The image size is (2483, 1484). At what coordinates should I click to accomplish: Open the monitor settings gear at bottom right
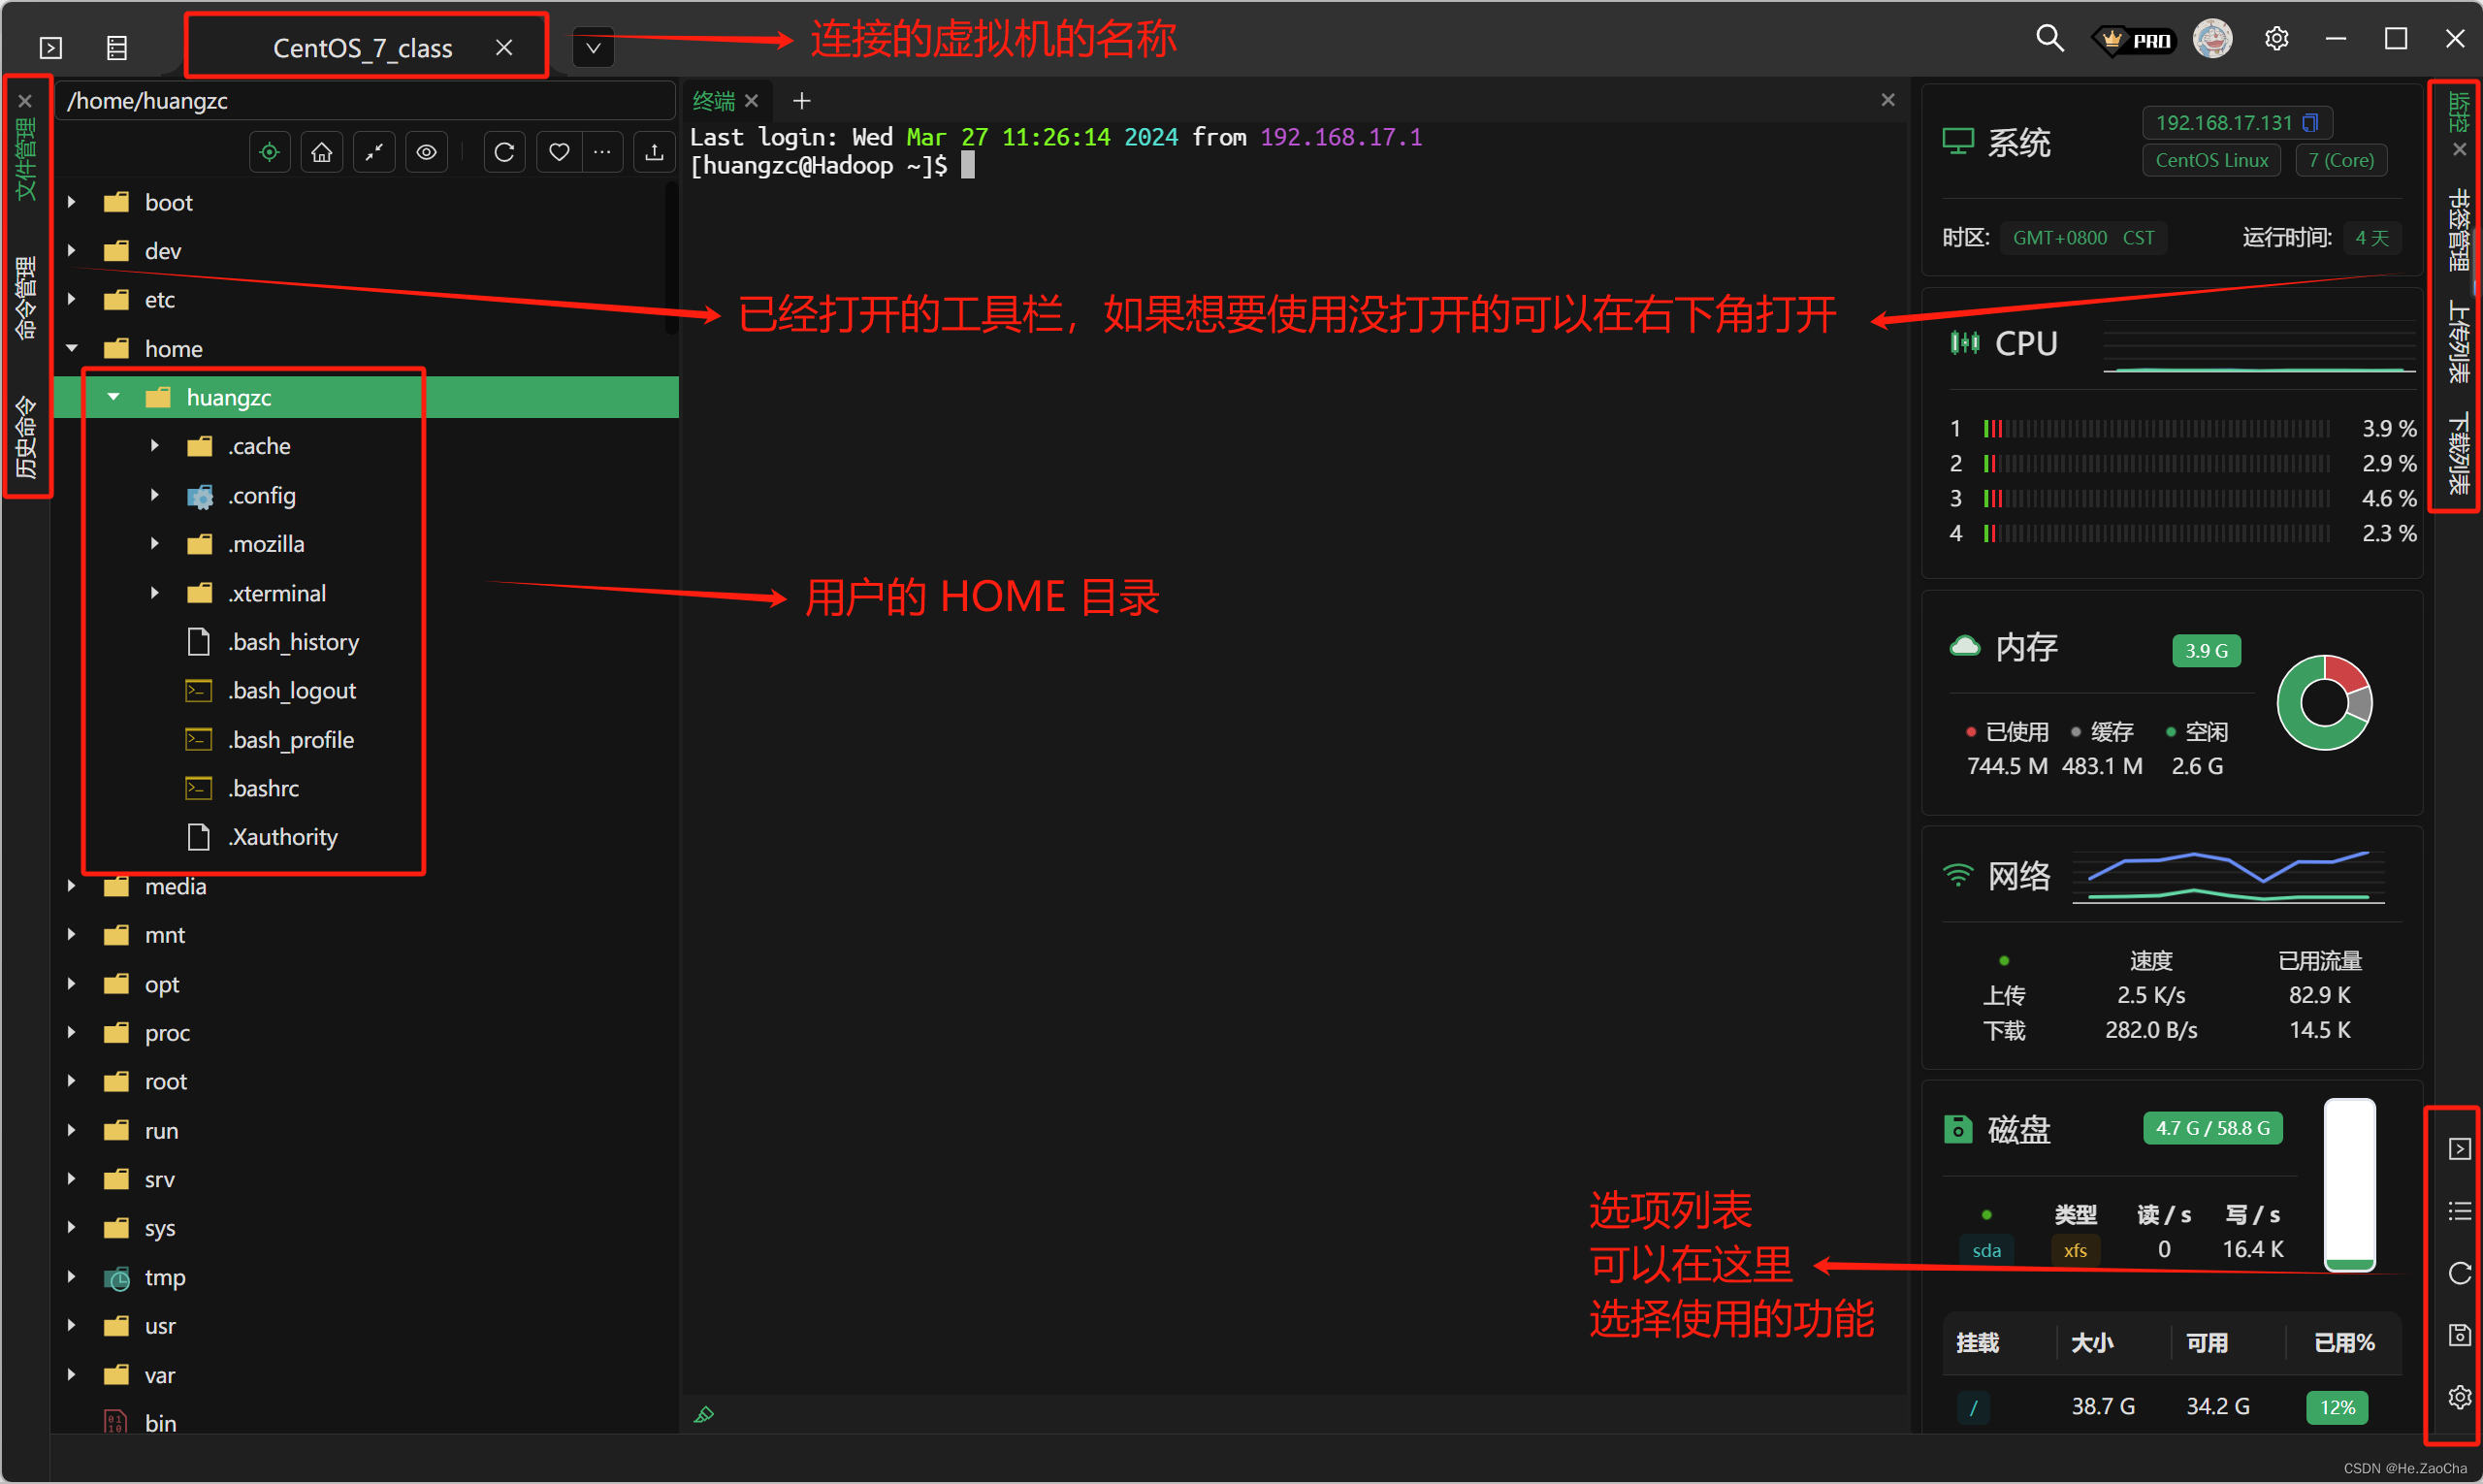tap(2459, 1397)
